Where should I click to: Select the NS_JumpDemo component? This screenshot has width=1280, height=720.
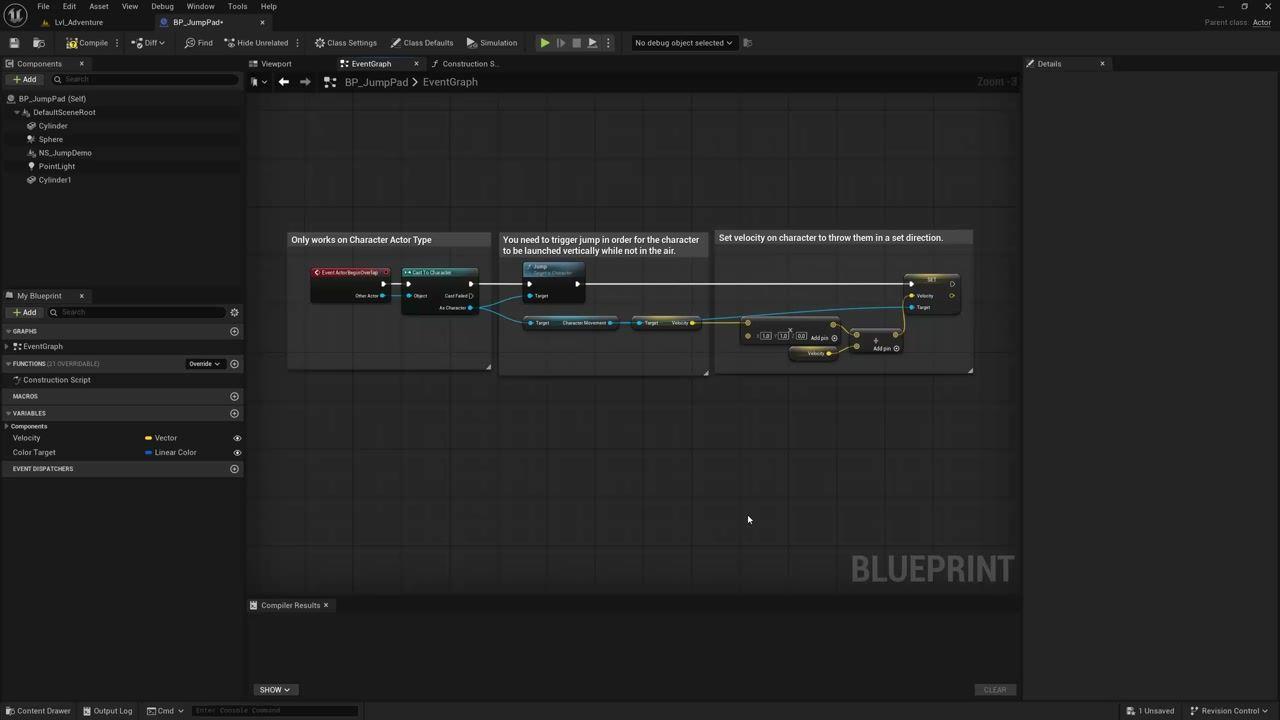tap(65, 153)
